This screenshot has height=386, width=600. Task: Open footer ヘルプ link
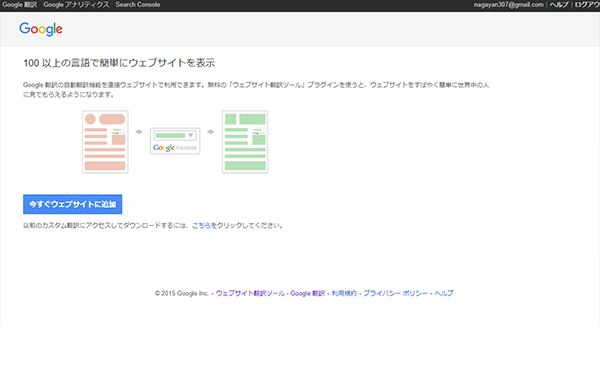[x=444, y=293]
